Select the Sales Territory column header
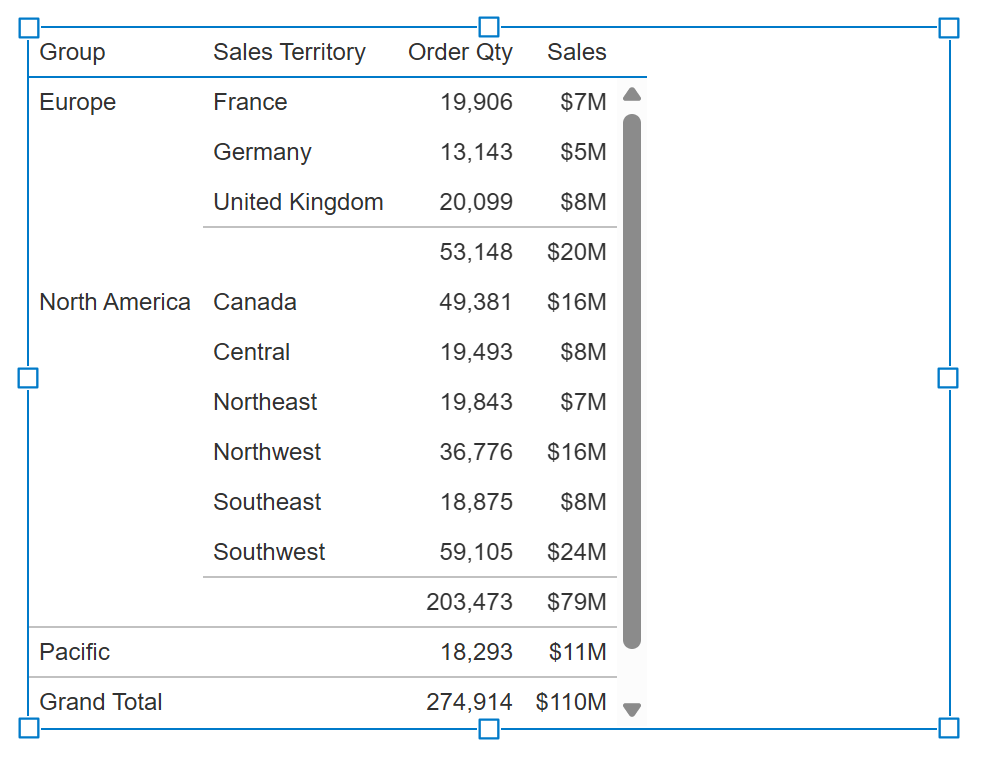 (x=290, y=52)
